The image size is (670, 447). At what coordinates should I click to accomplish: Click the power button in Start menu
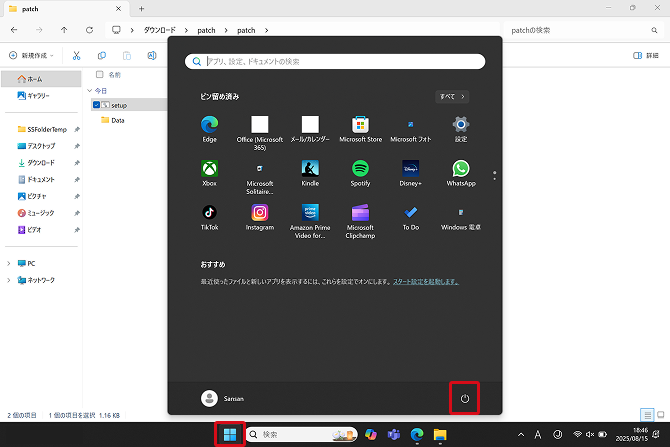(x=464, y=399)
